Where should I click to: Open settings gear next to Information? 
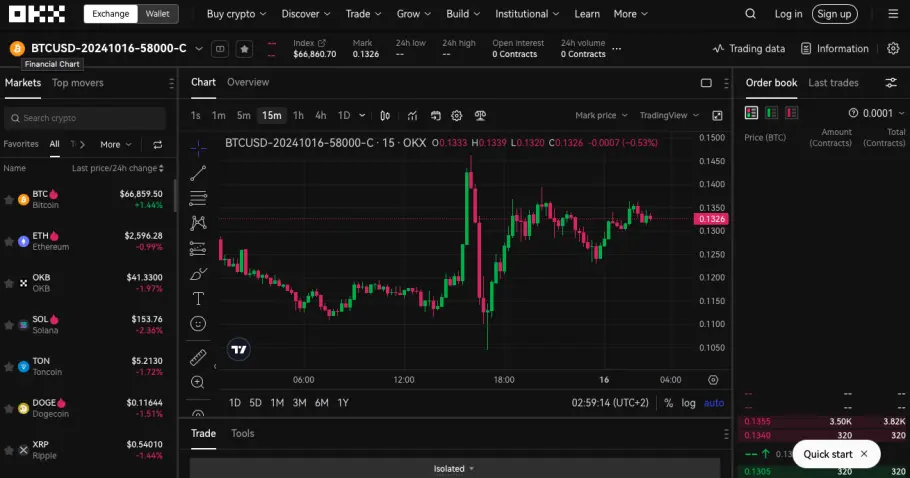(893, 49)
